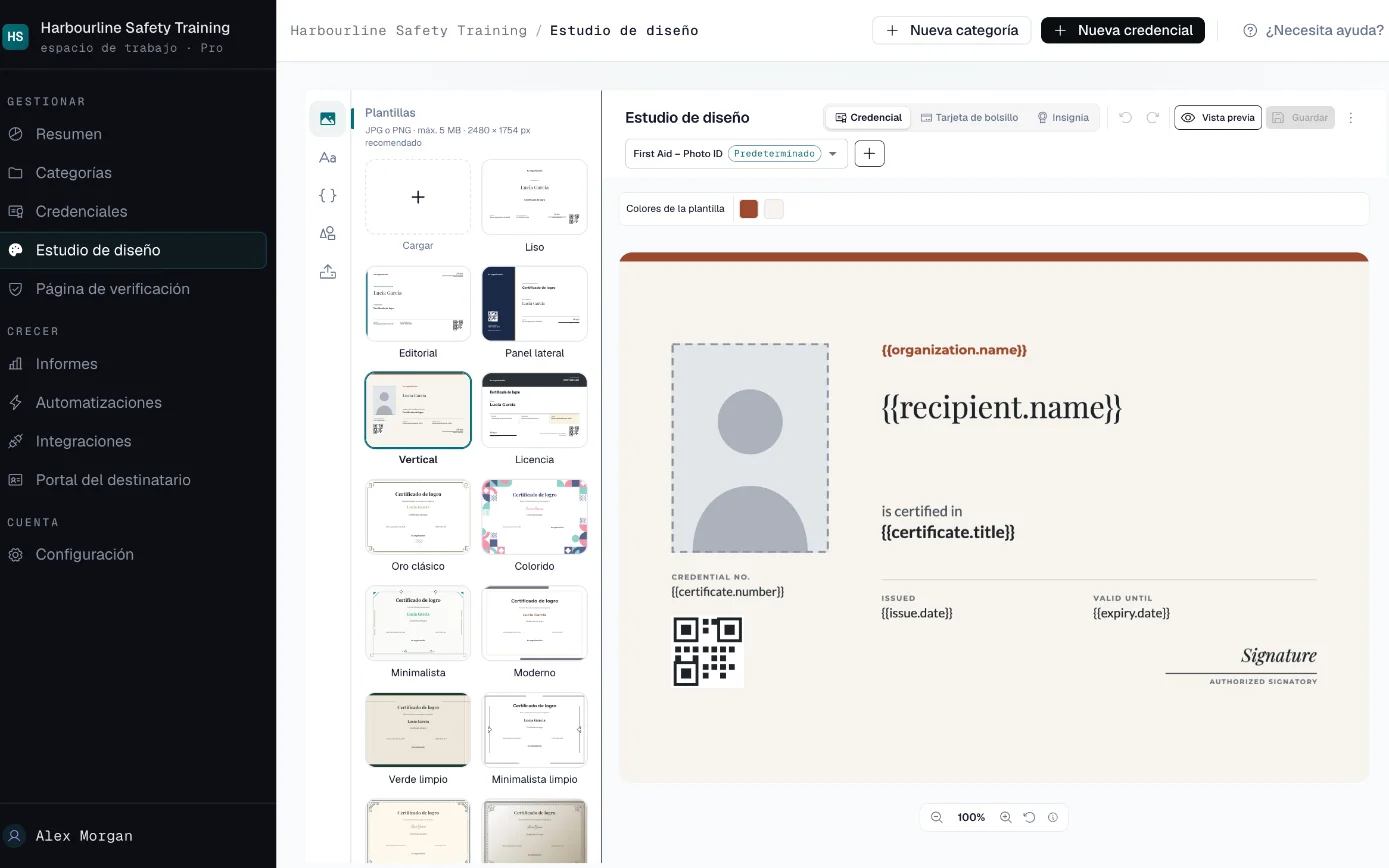The image size is (1389, 868).
Task: Switch to the Credencial tab
Action: [868, 118]
